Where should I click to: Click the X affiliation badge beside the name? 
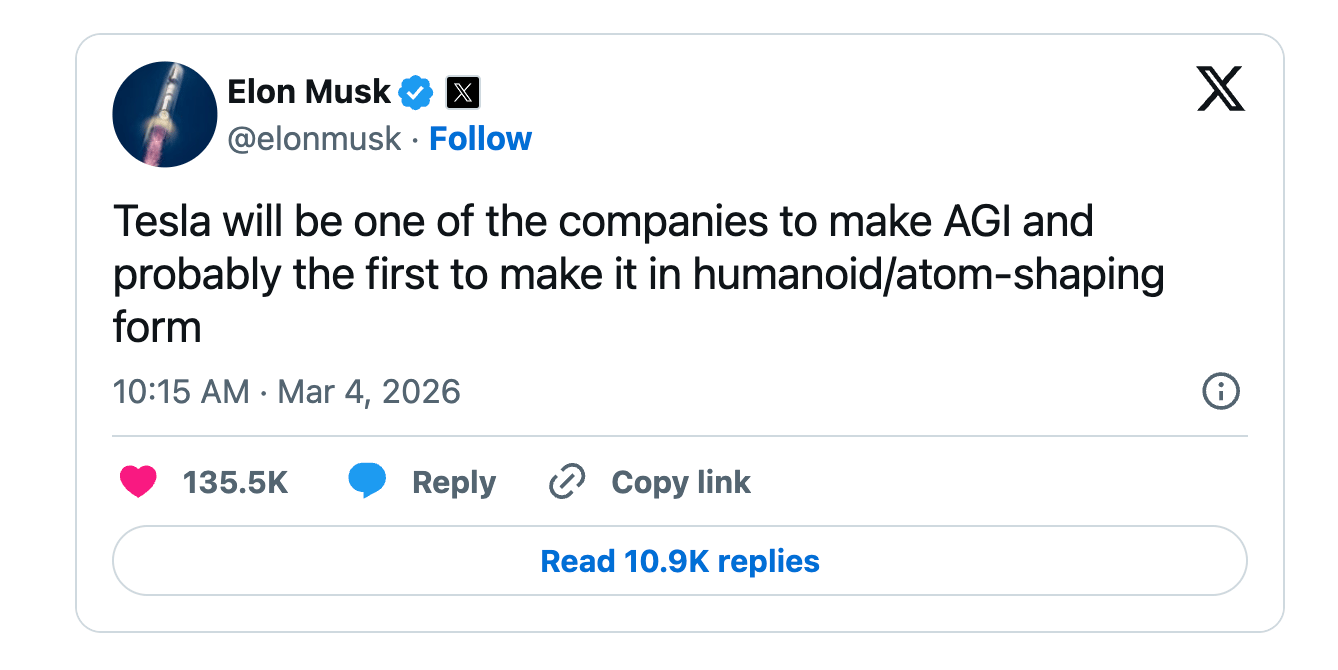point(461,93)
